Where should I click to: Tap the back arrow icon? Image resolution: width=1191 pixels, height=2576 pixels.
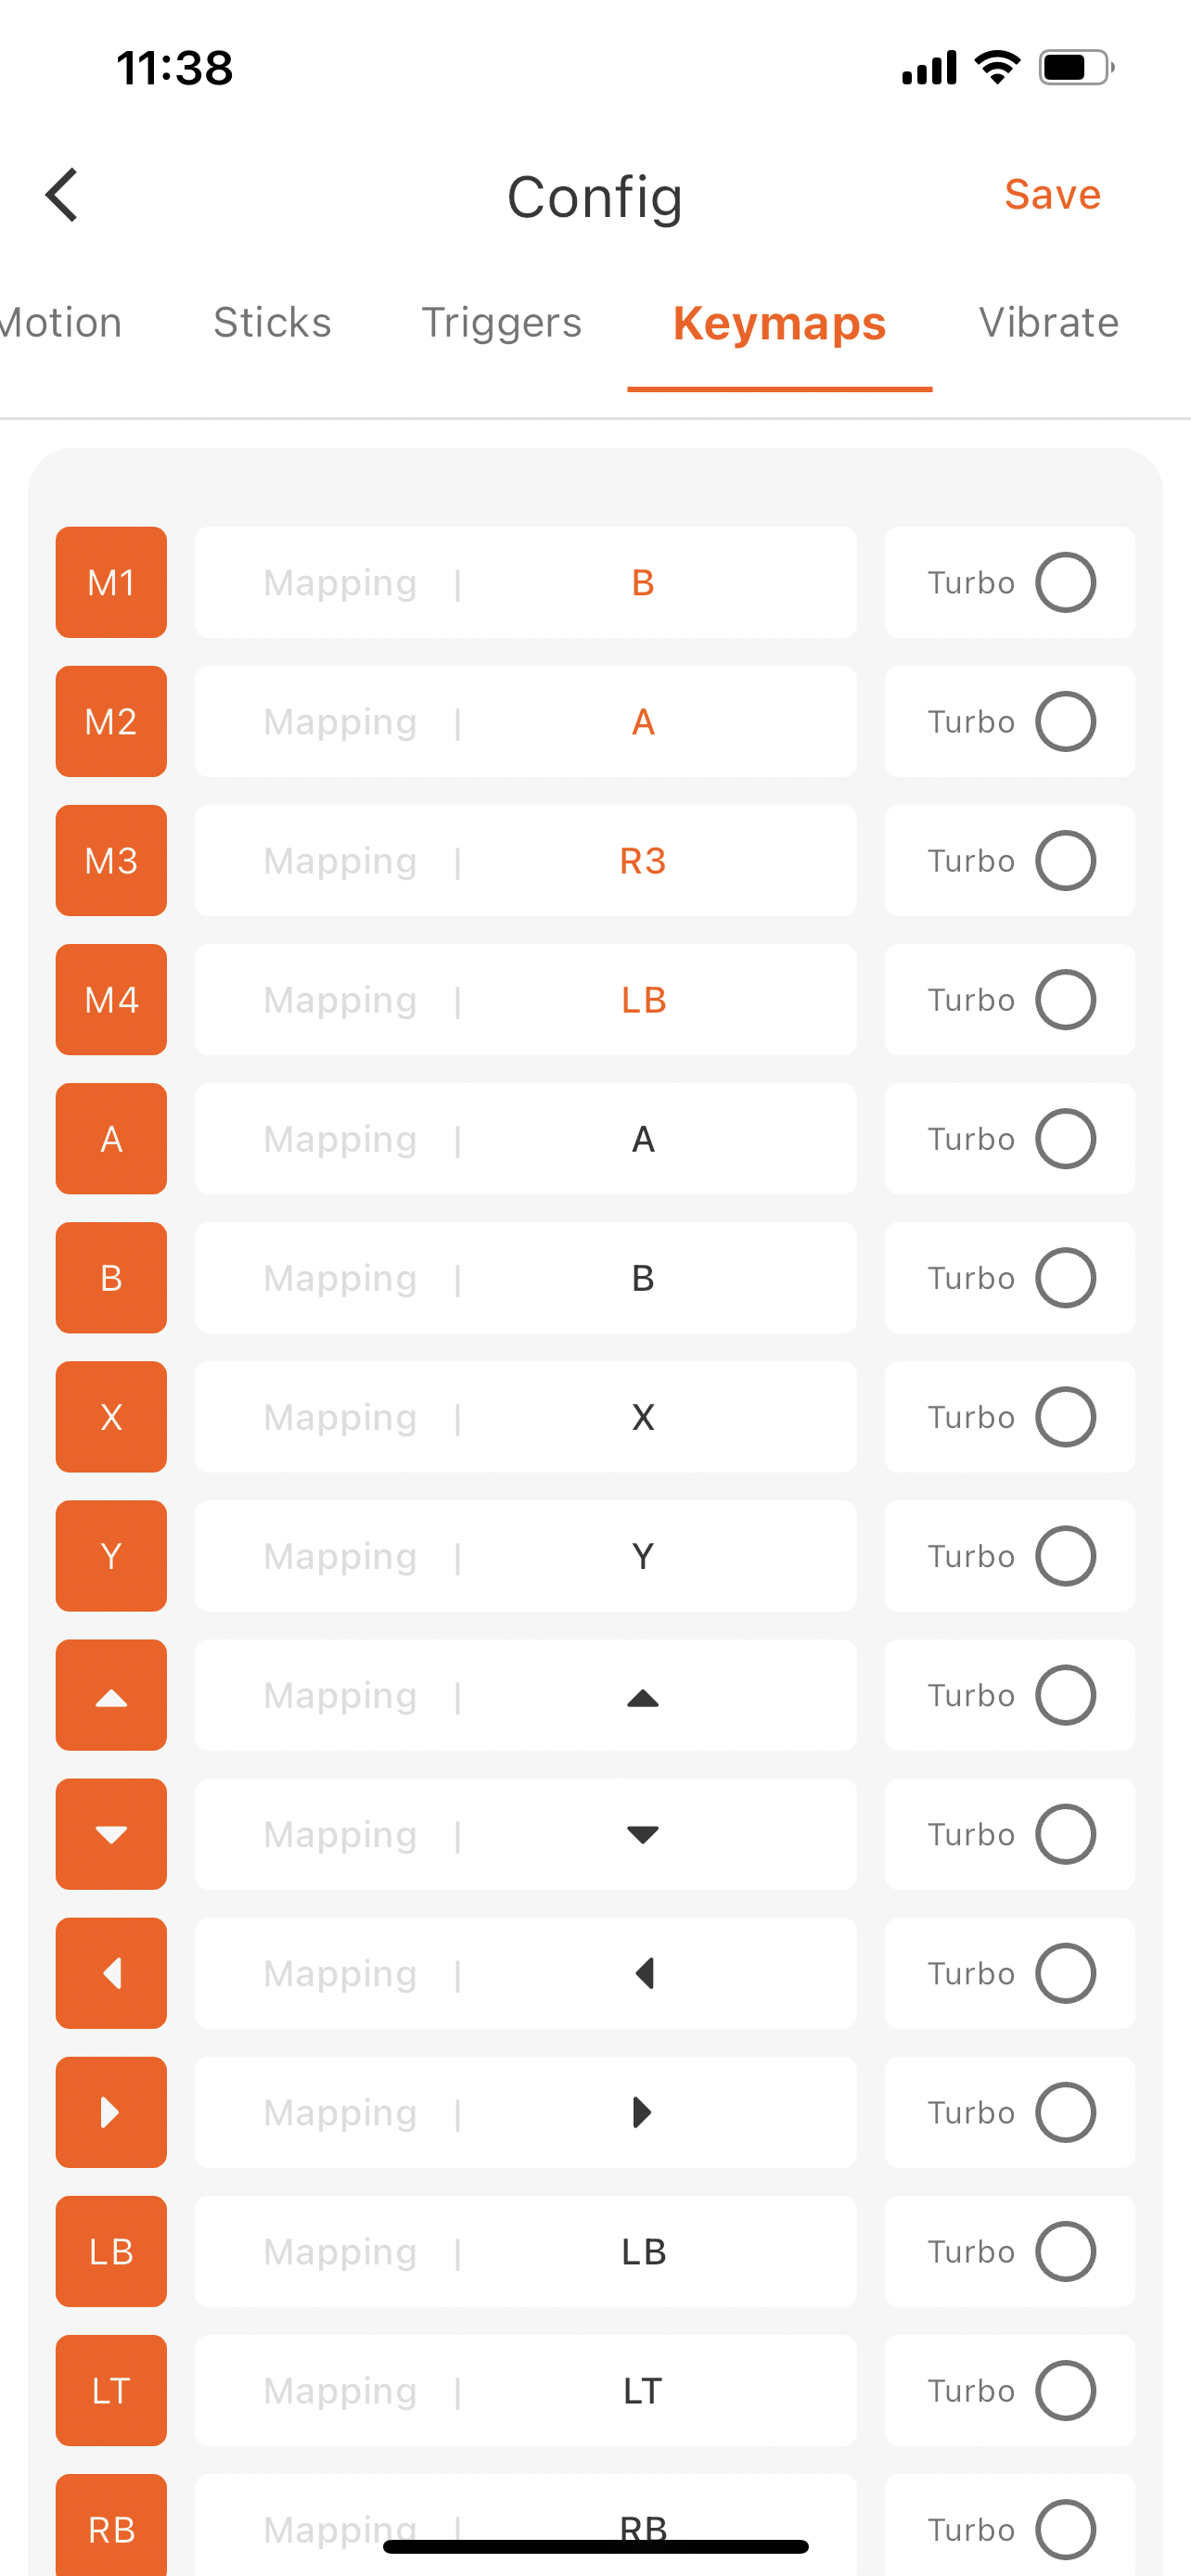(x=62, y=195)
